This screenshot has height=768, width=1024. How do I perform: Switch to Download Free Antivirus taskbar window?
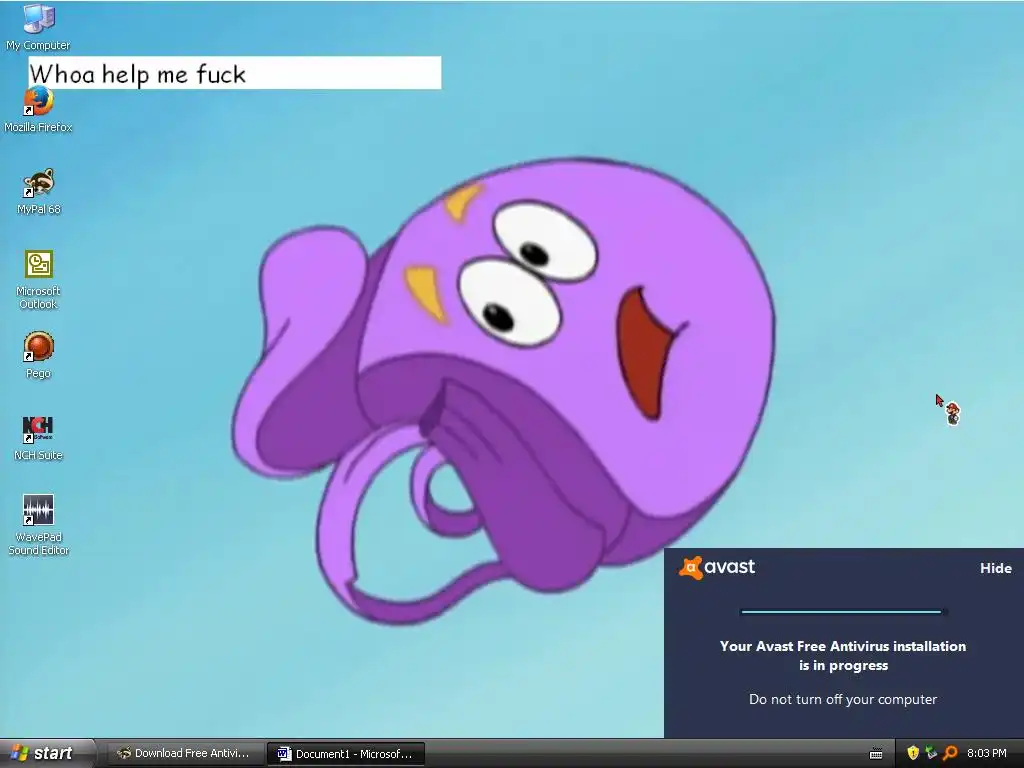pos(184,754)
